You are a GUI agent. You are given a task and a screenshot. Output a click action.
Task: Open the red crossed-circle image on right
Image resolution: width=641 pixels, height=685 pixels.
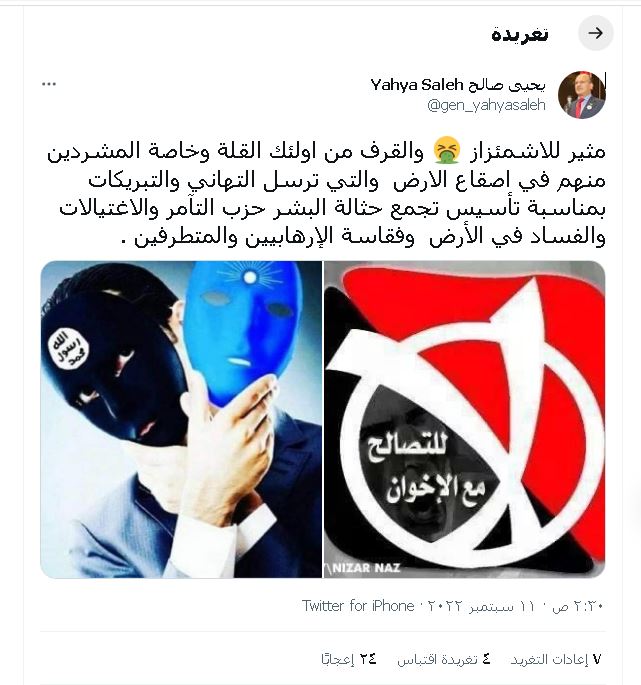pyautogui.click(x=464, y=419)
